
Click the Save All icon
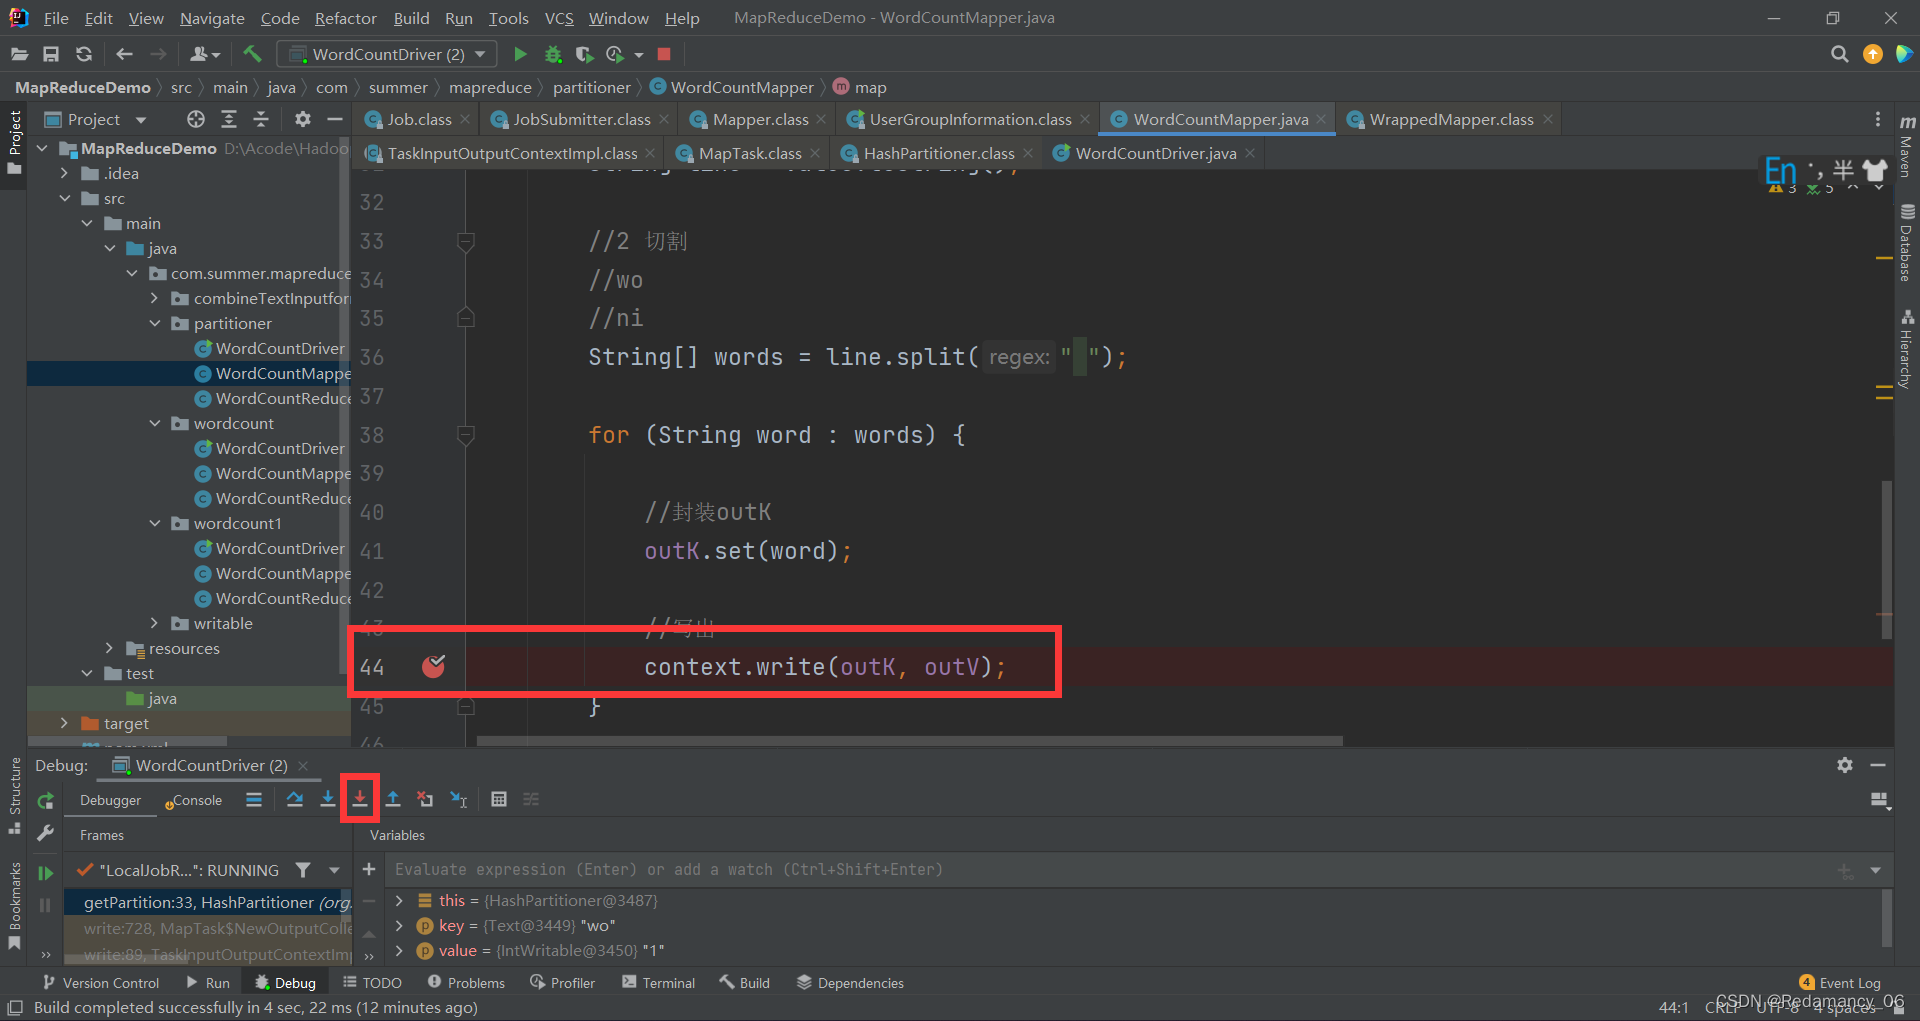pos(51,54)
